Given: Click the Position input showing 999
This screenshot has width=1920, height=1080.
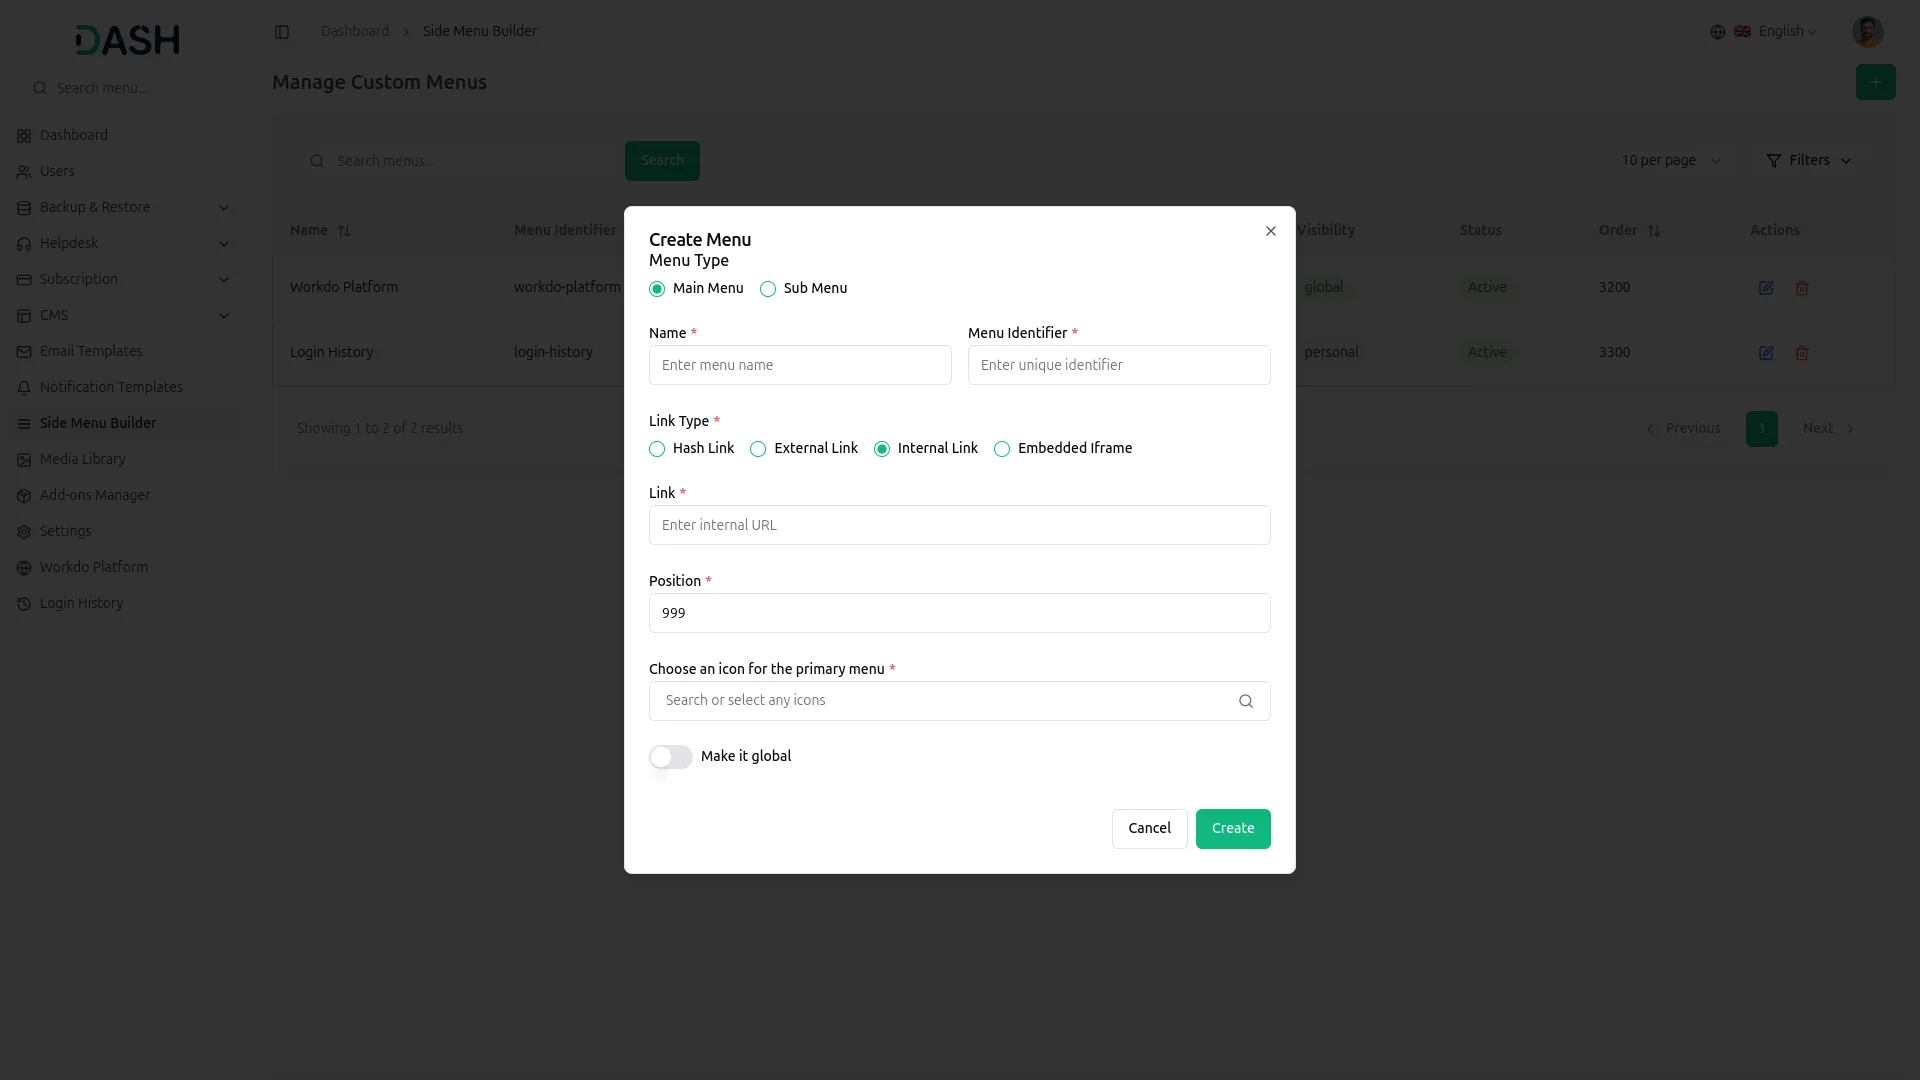Looking at the screenshot, I should click(959, 612).
